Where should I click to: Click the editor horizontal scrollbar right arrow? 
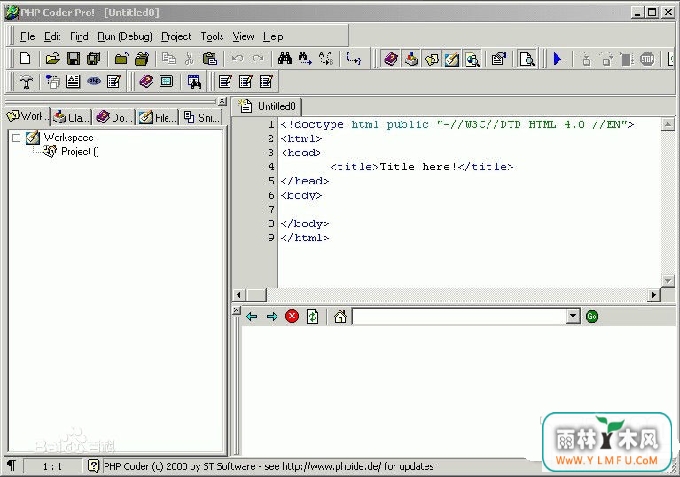pos(654,295)
